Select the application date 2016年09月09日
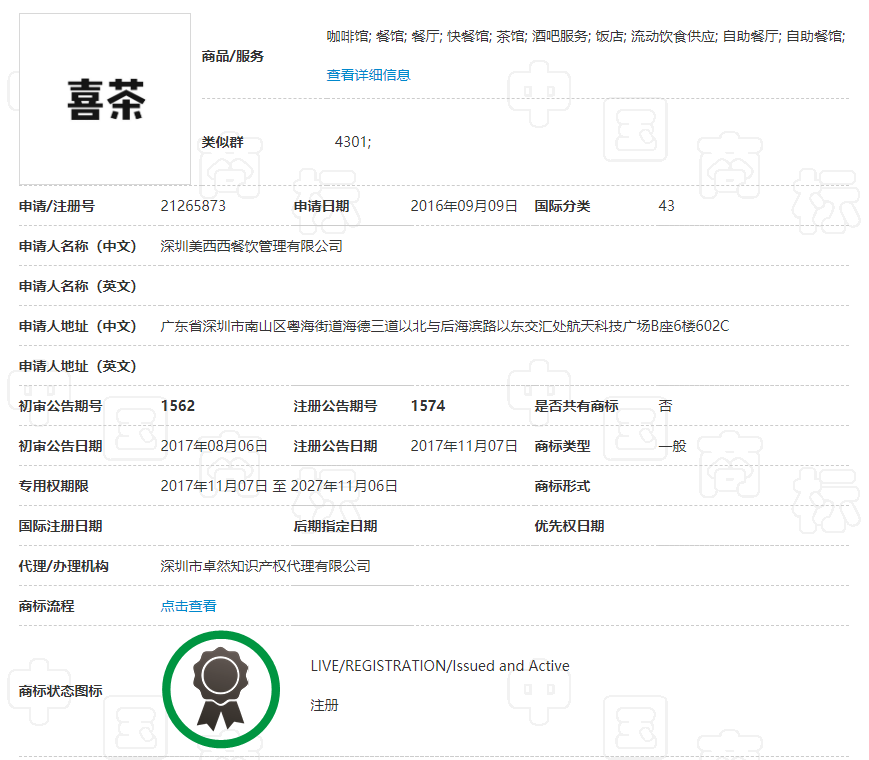The width and height of the screenshot is (869, 760). pyautogui.click(x=464, y=206)
